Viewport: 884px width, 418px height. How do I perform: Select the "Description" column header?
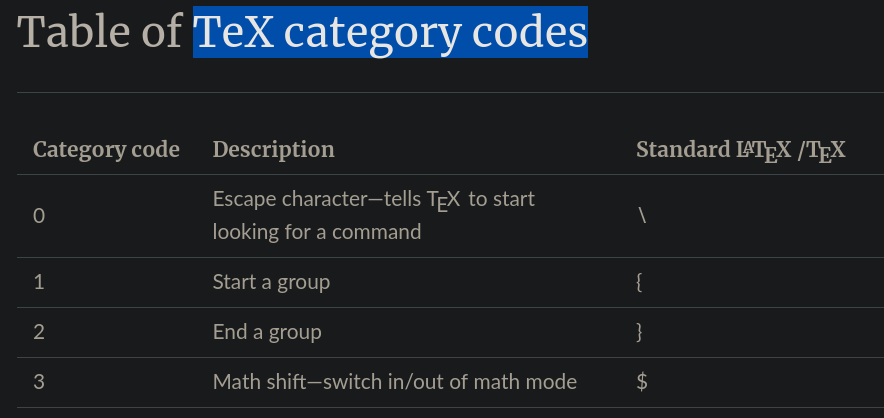pyautogui.click(x=273, y=150)
